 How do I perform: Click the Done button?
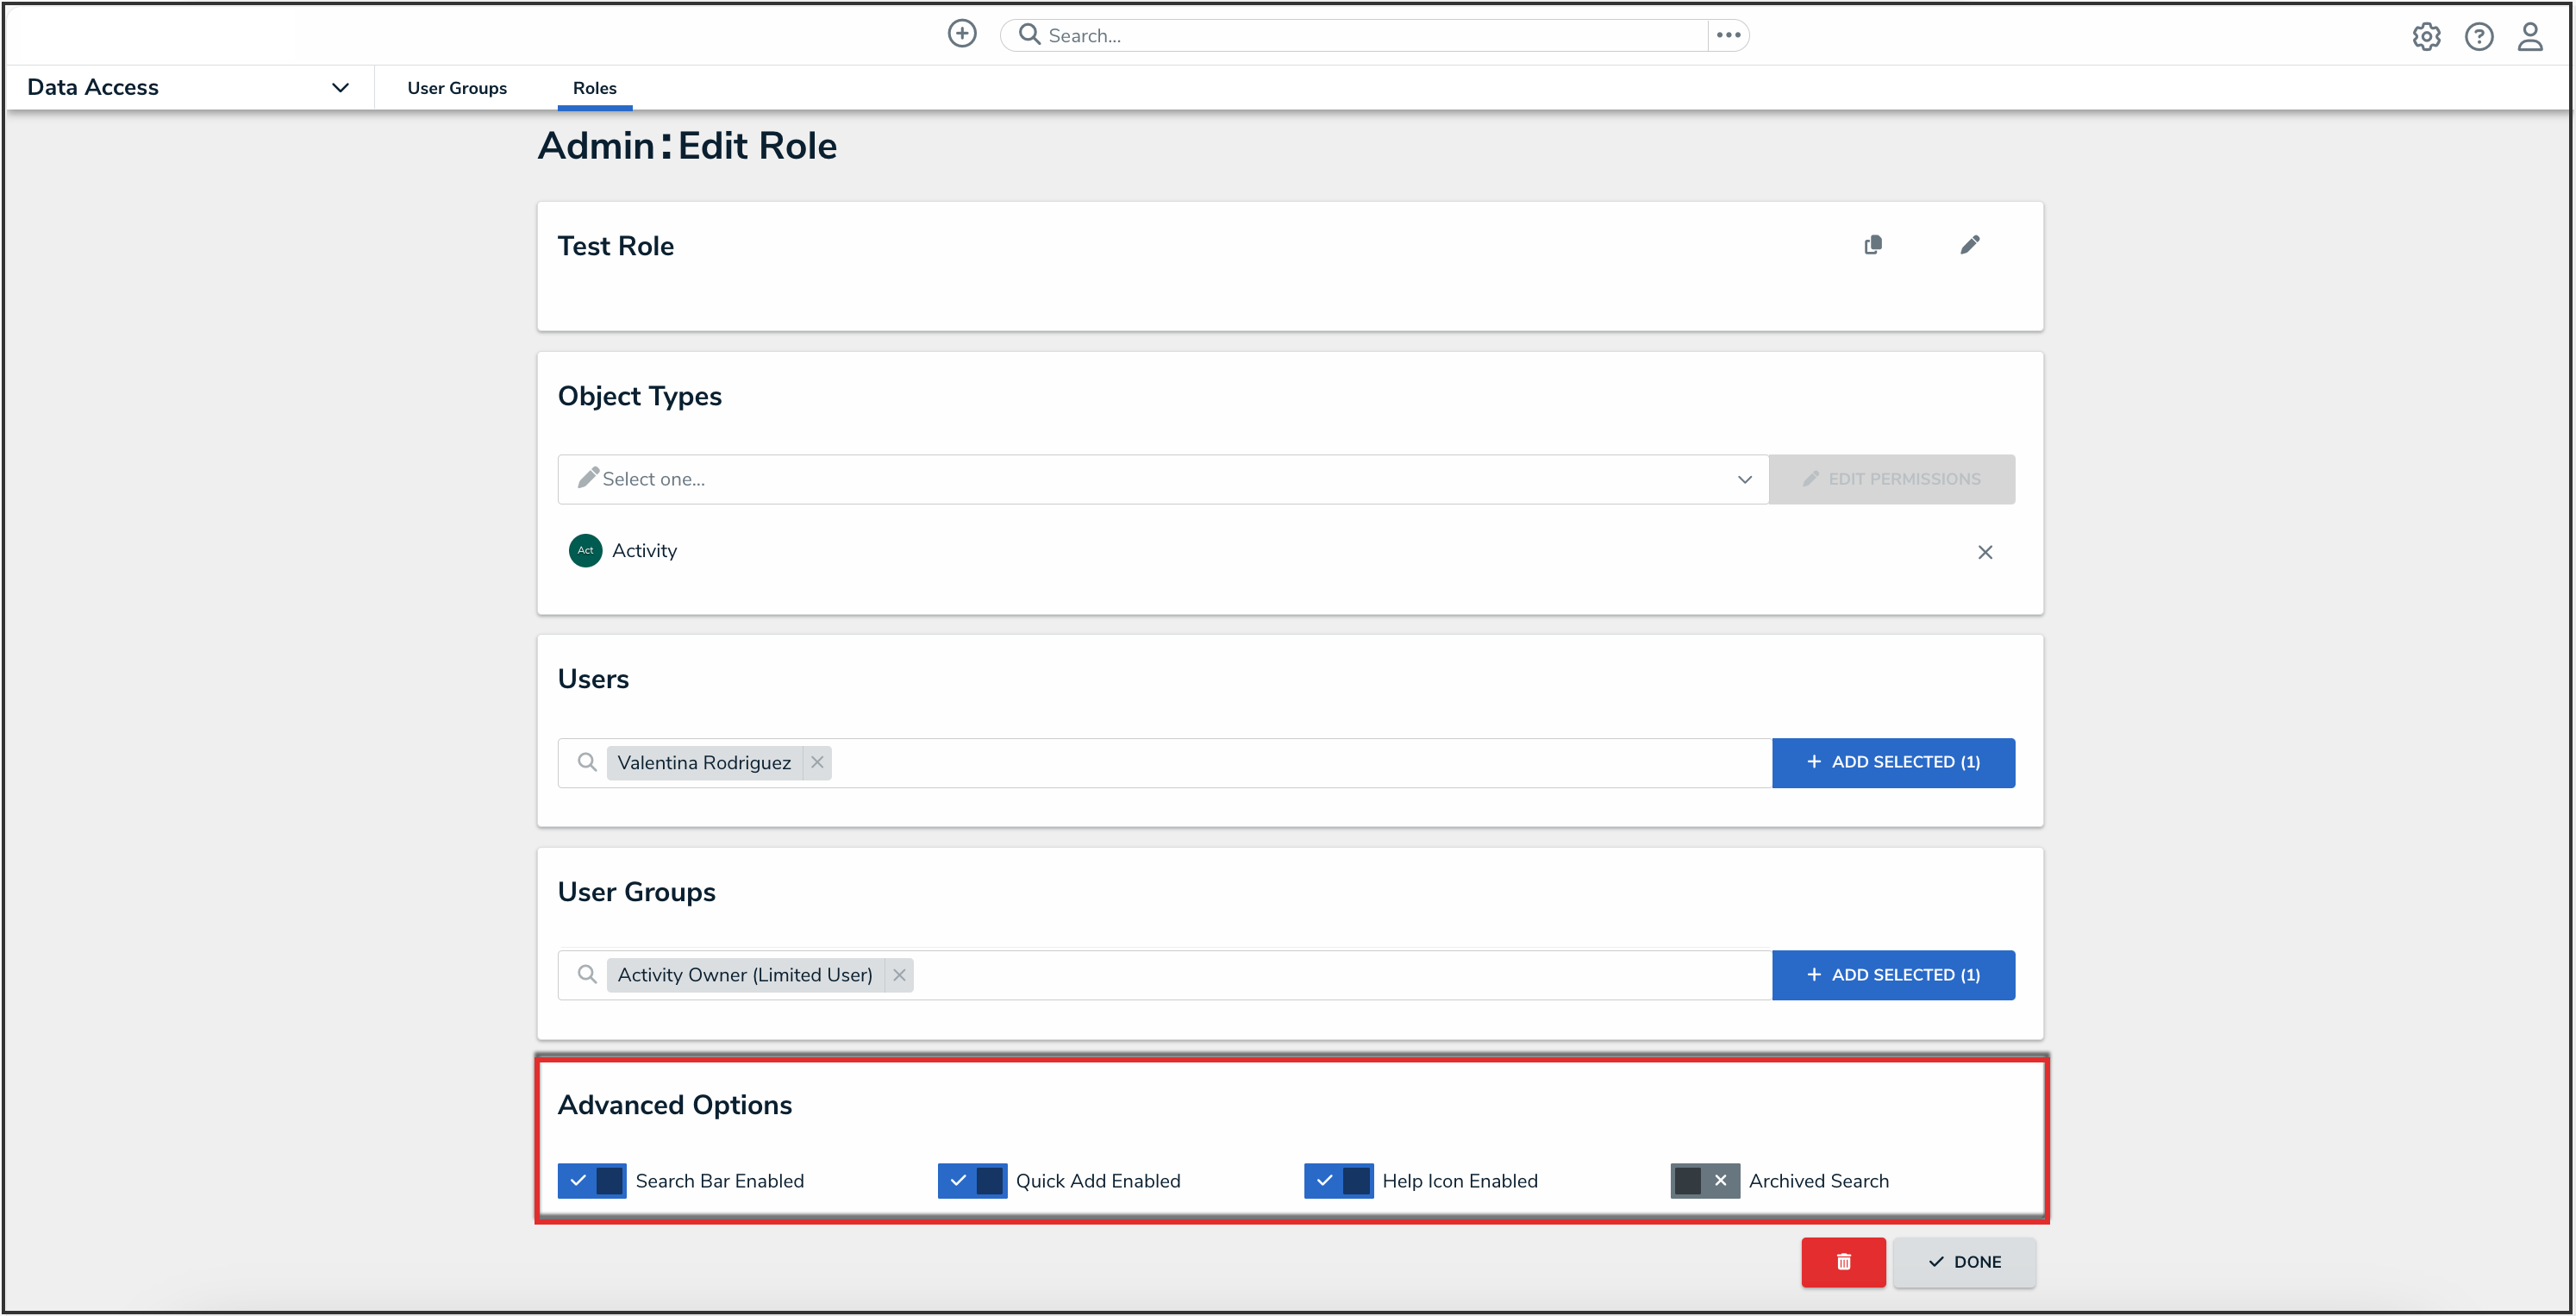pos(1964,1262)
